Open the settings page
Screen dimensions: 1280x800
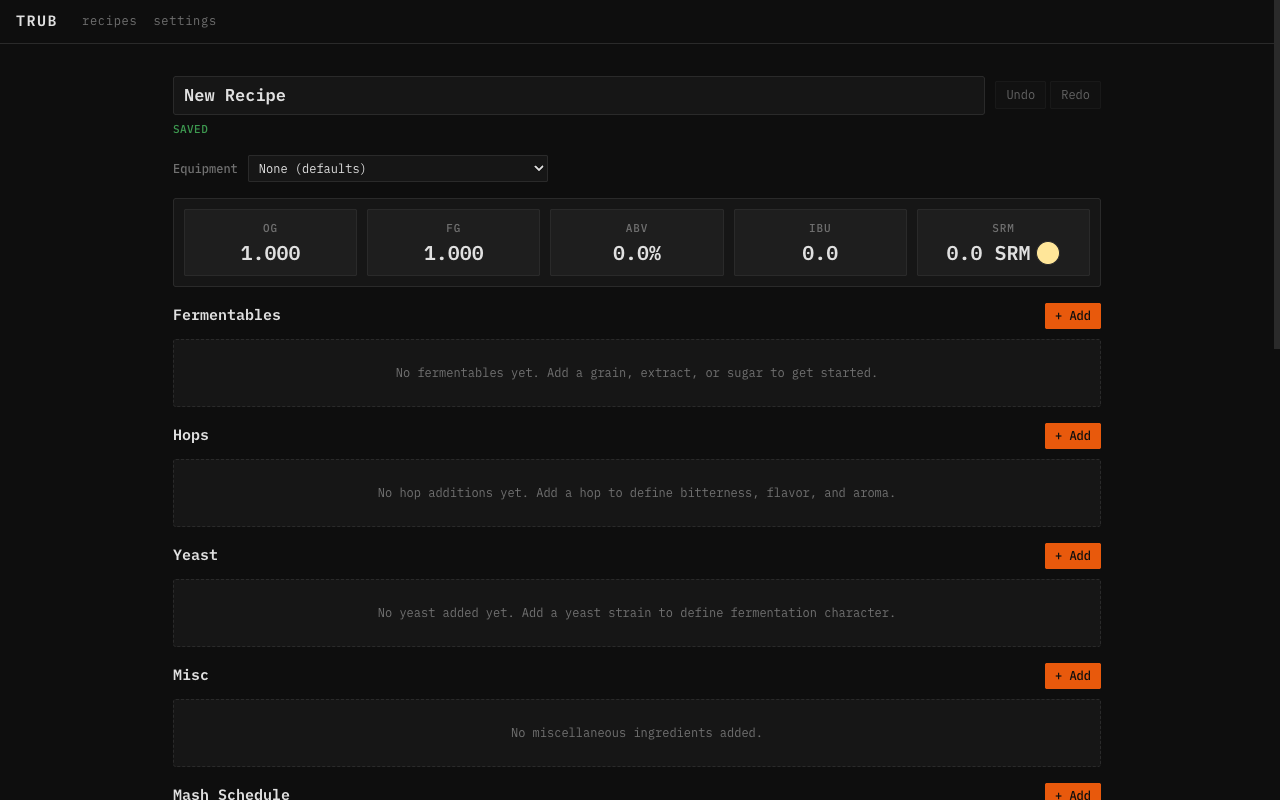coord(185,21)
